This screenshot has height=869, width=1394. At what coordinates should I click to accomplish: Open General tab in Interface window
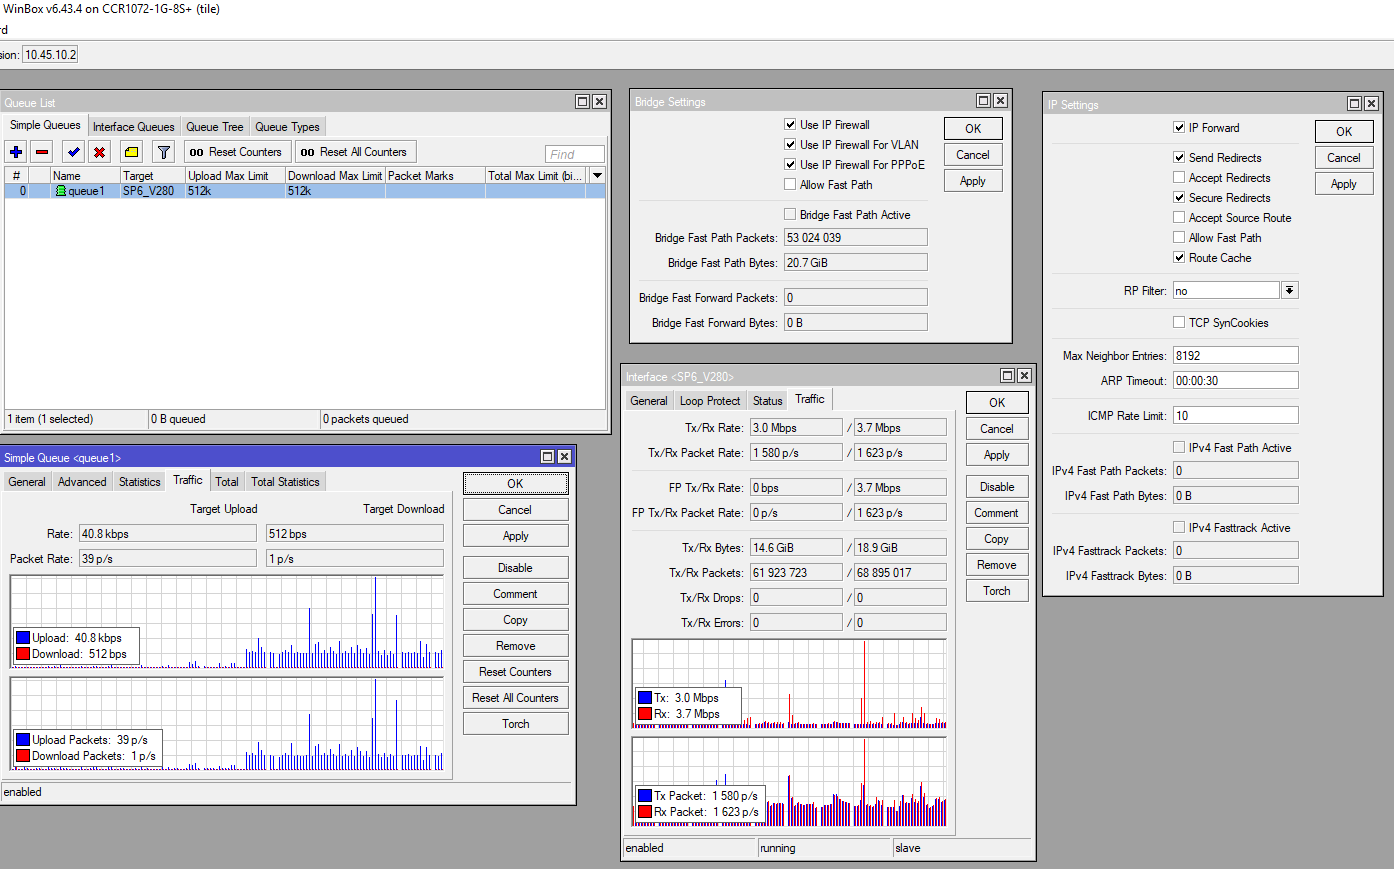pos(649,401)
